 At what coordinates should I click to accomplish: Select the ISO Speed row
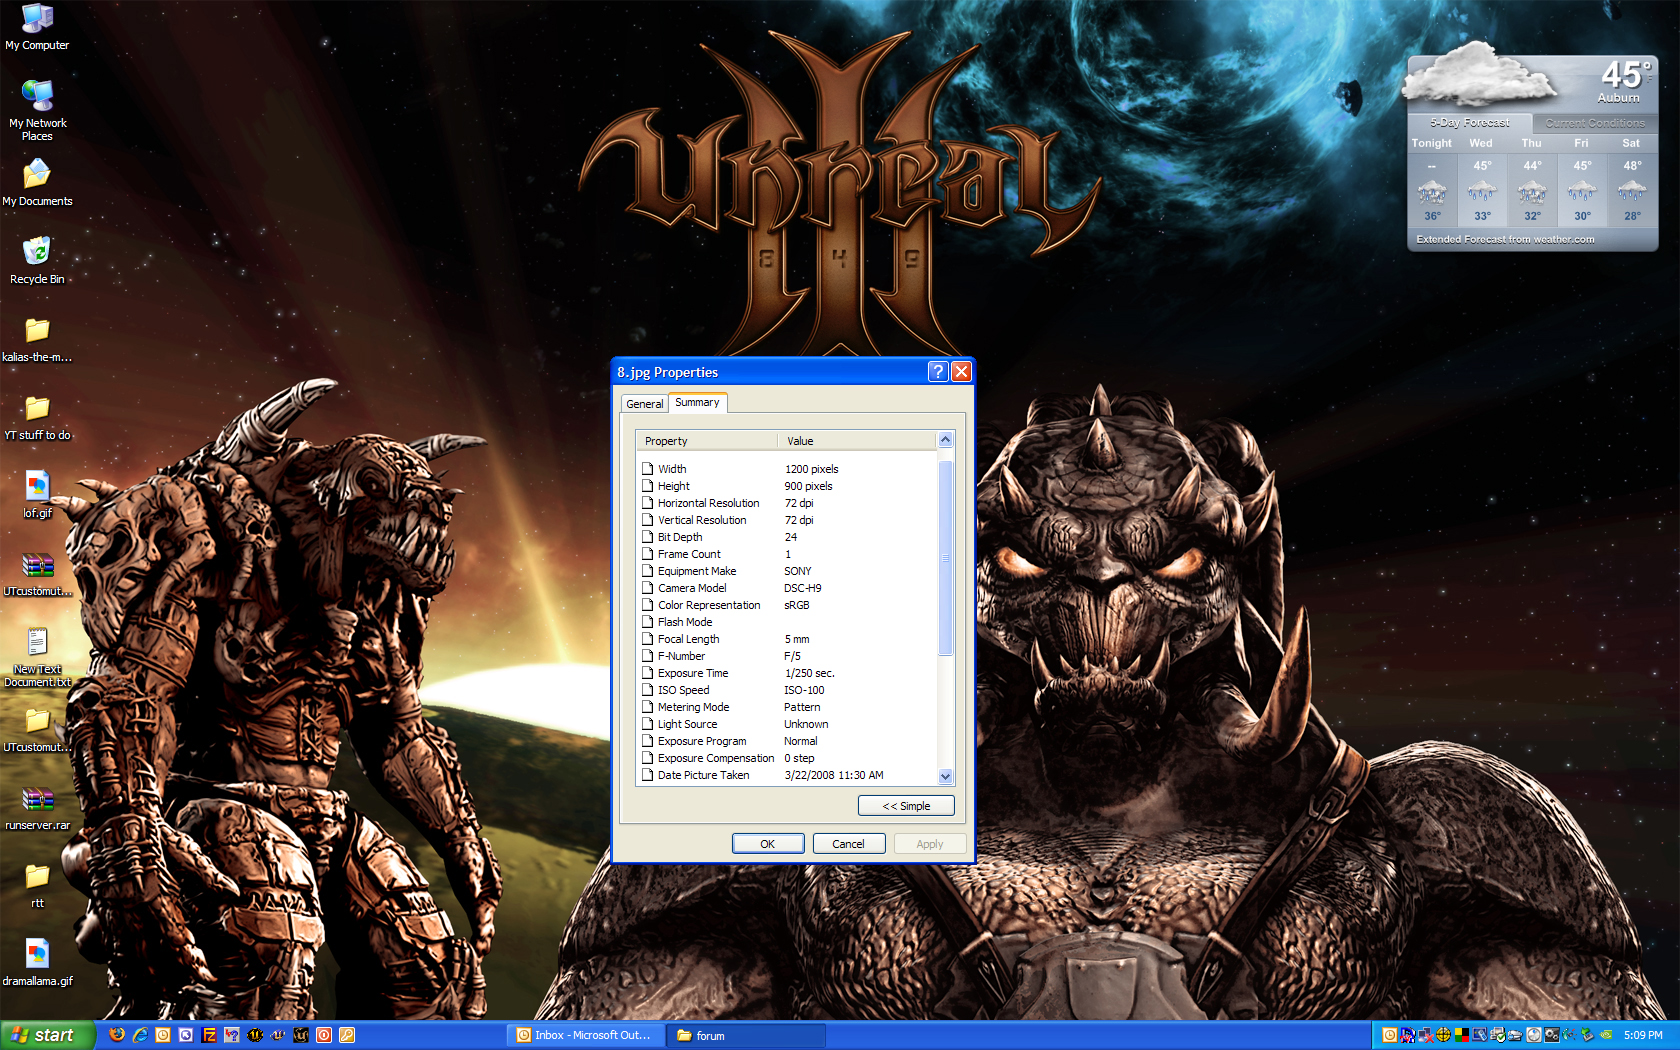click(787, 690)
